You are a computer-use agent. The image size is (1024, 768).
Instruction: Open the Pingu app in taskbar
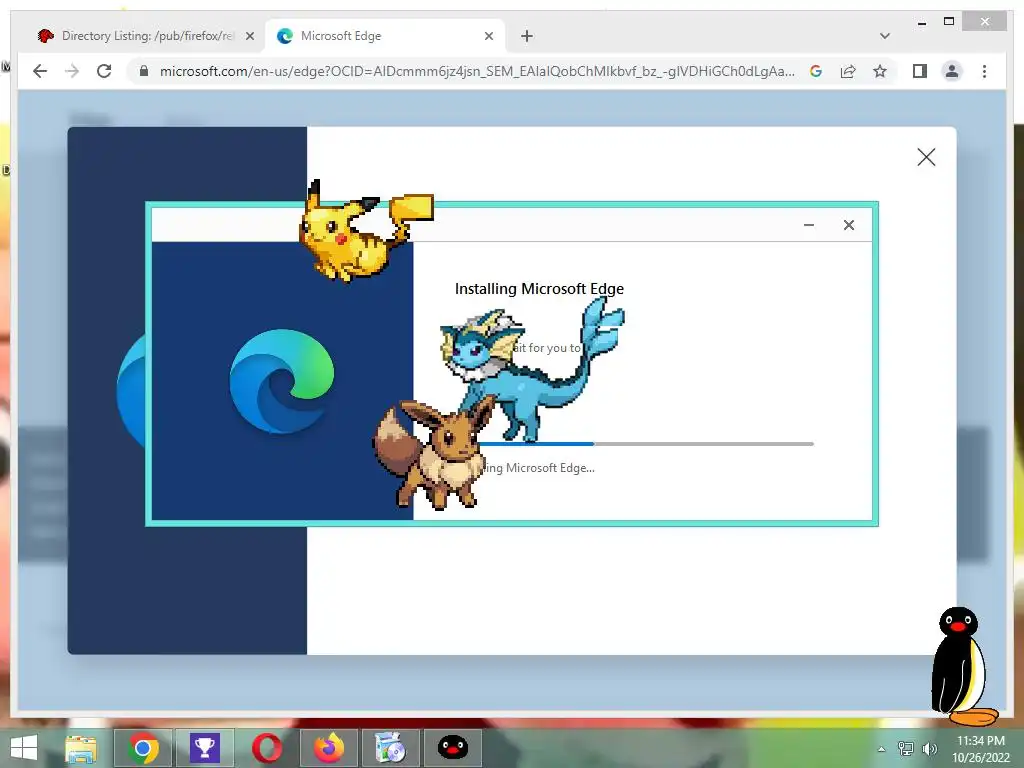(x=453, y=748)
